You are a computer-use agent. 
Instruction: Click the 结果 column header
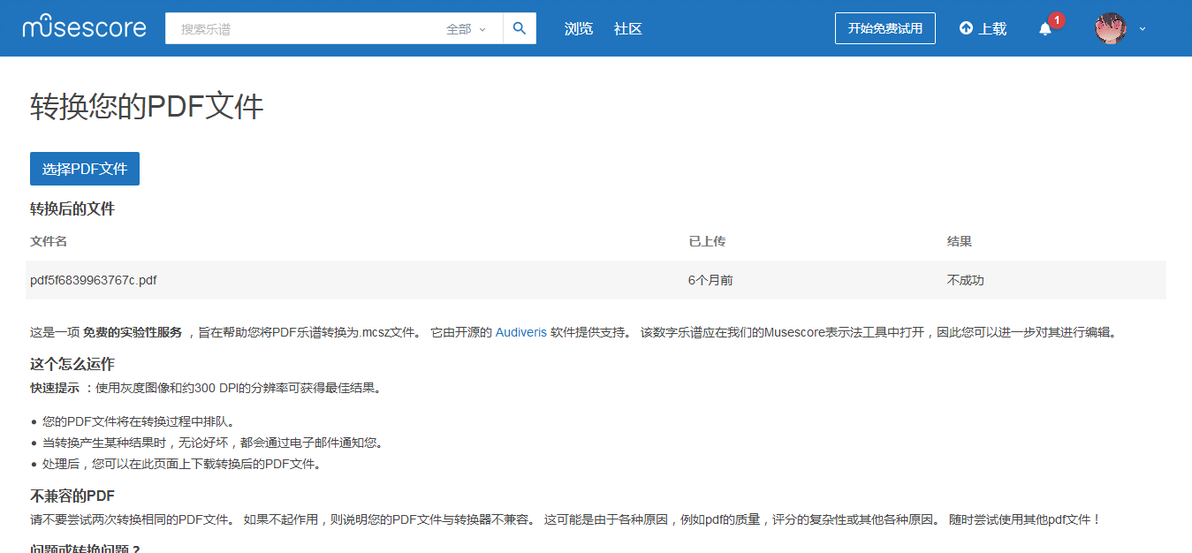click(x=959, y=241)
